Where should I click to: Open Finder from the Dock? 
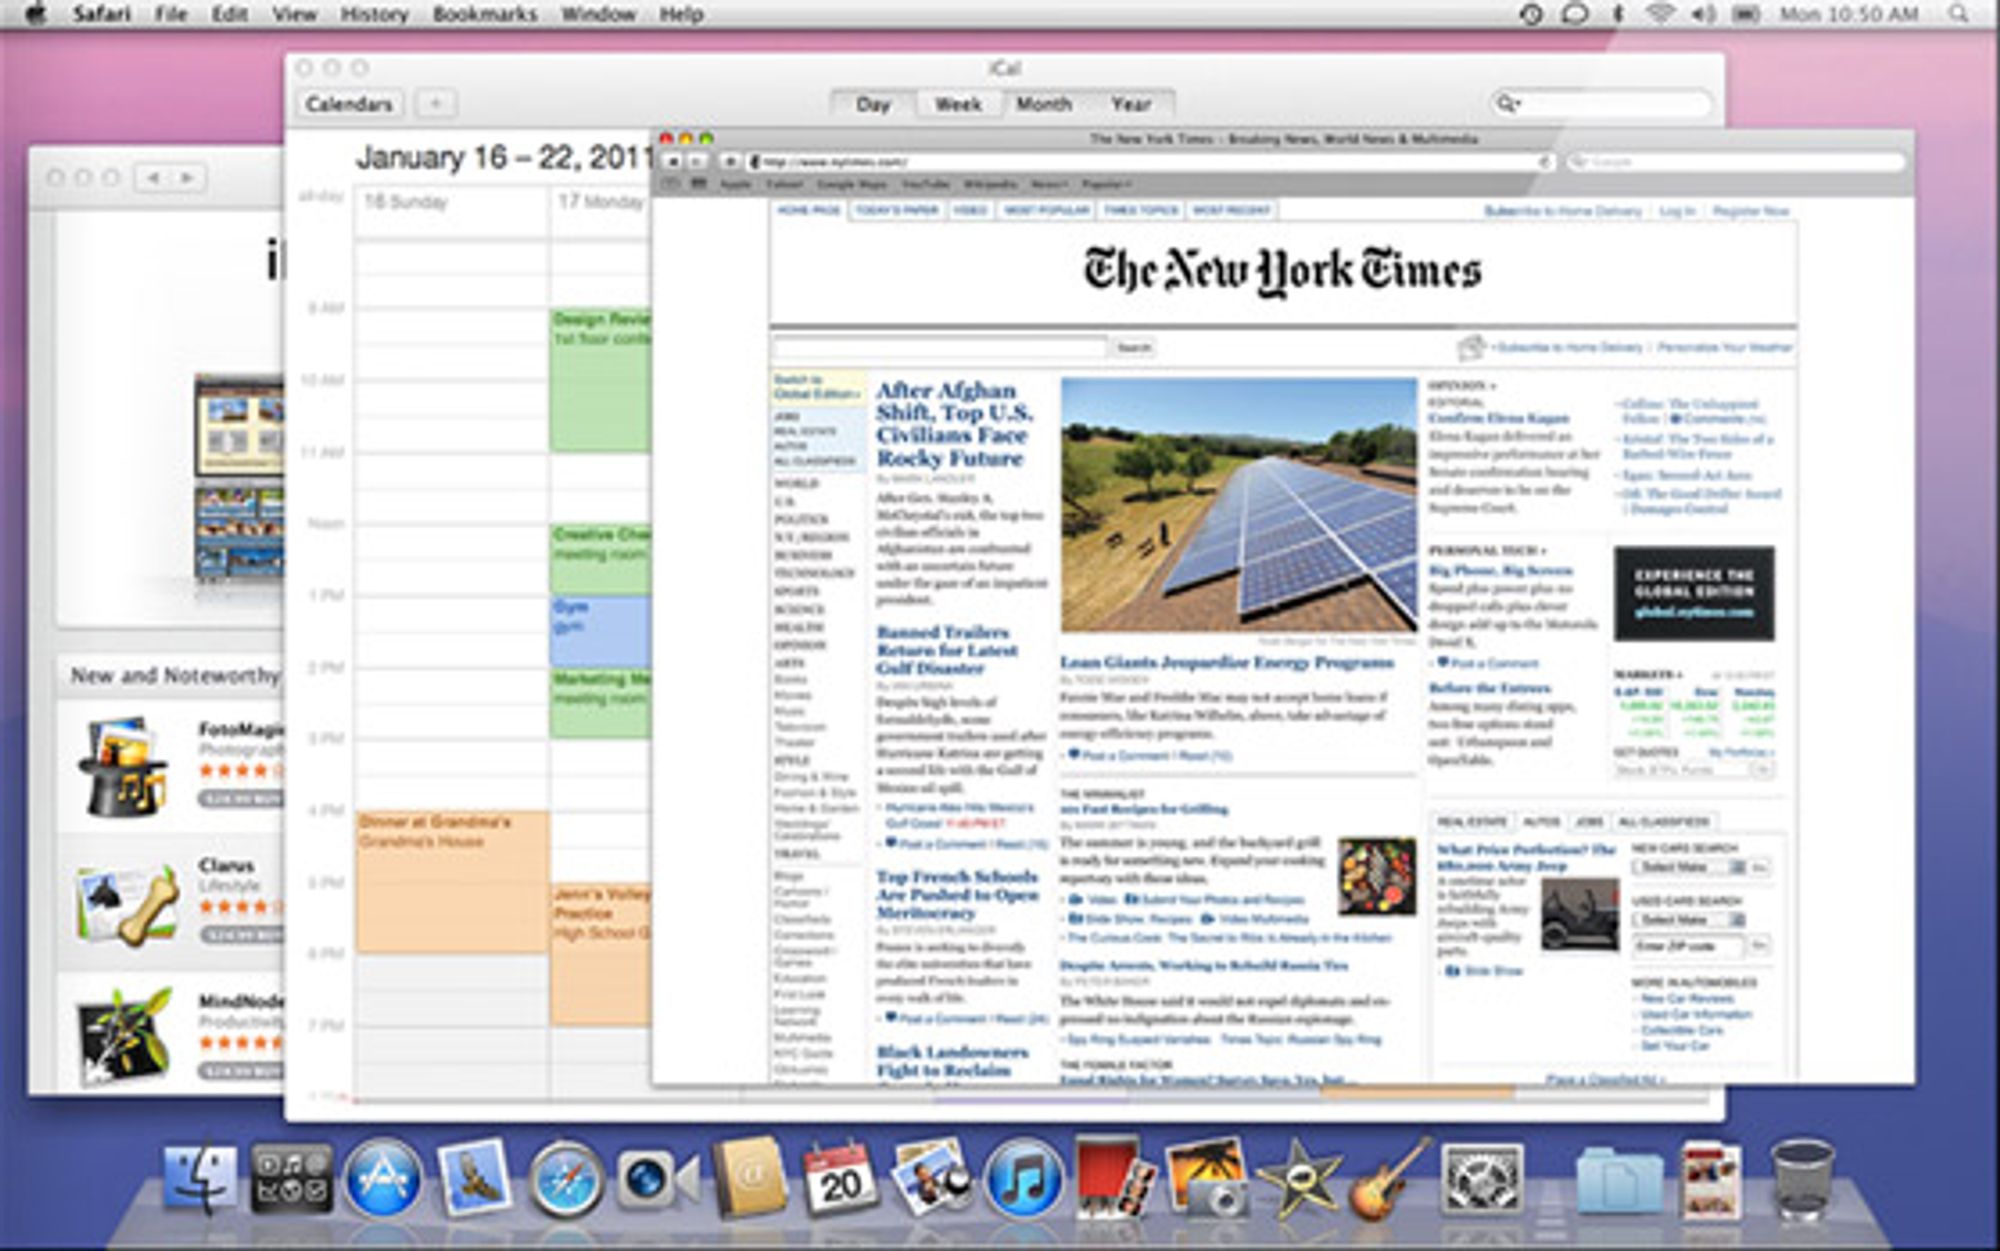click(x=200, y=1178)
